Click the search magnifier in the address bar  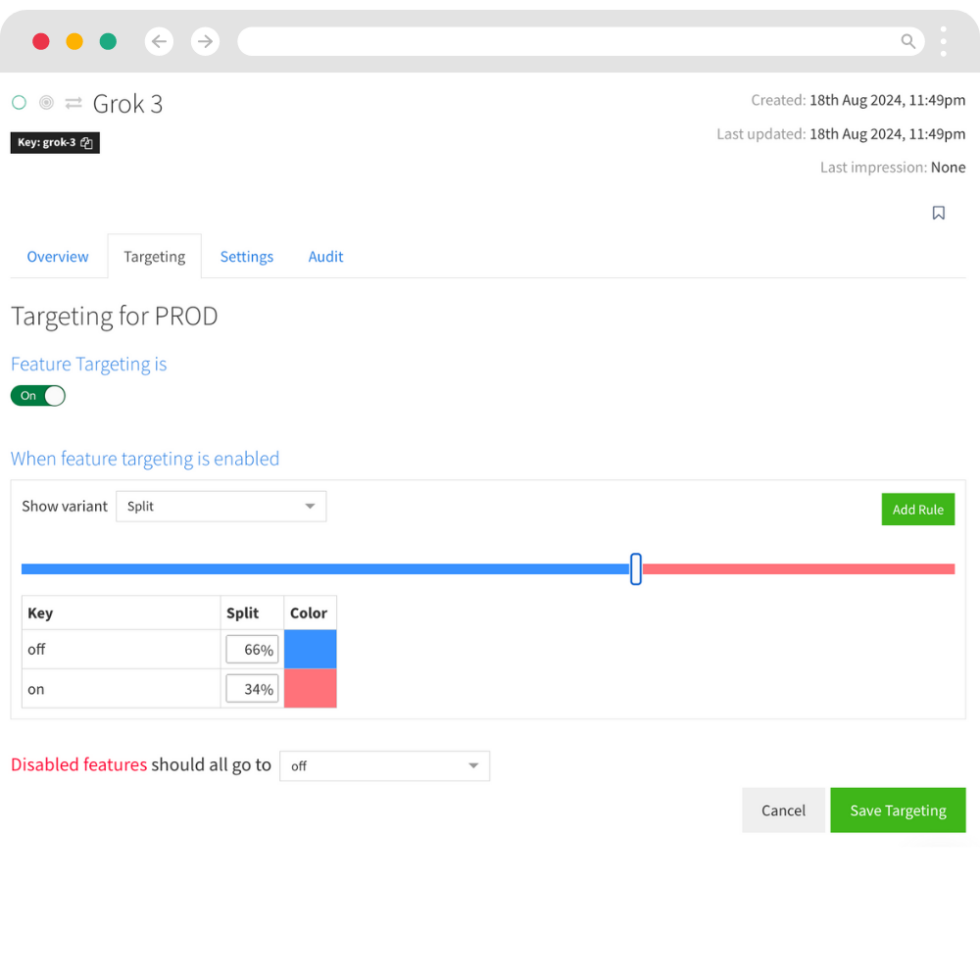pos(908,41)
